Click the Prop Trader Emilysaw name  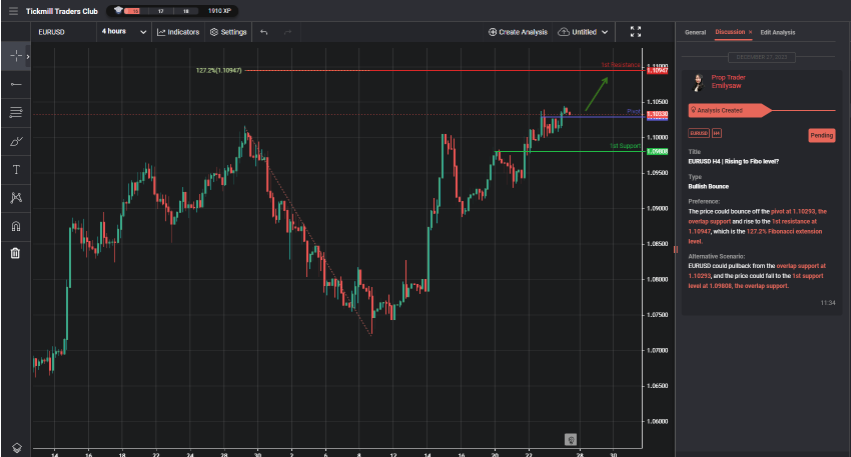728,81
